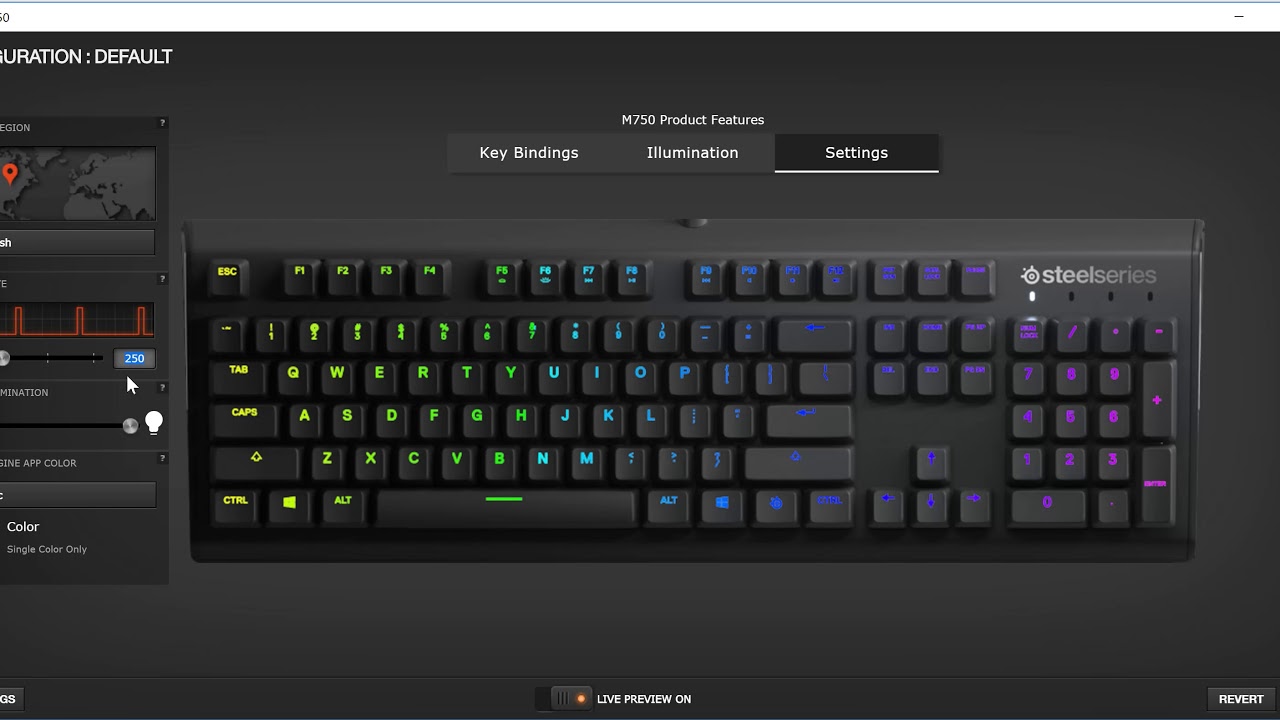Image resolution: width=1280 pixels, height=720 pixels.
Task: Click the polling rate help question mark
Action: [x=163, y=279]
